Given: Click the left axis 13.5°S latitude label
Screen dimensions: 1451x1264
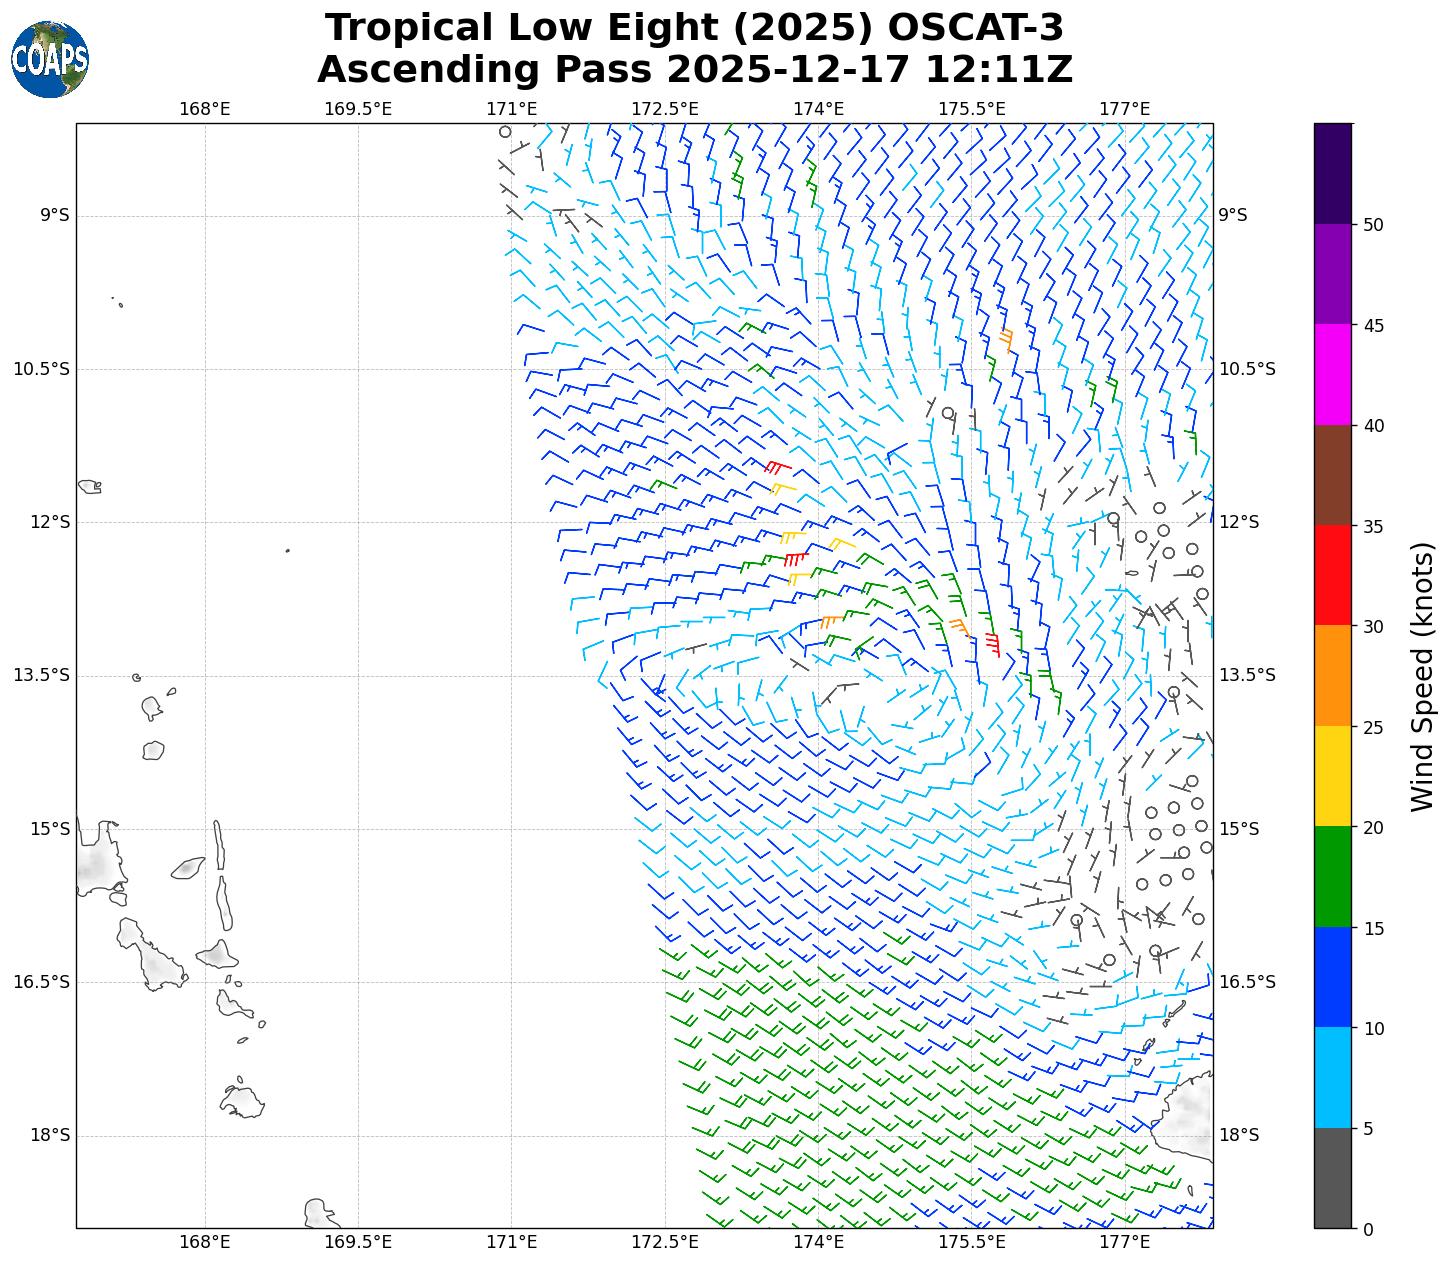Looking at the screenshot, I should pos(41,675).
